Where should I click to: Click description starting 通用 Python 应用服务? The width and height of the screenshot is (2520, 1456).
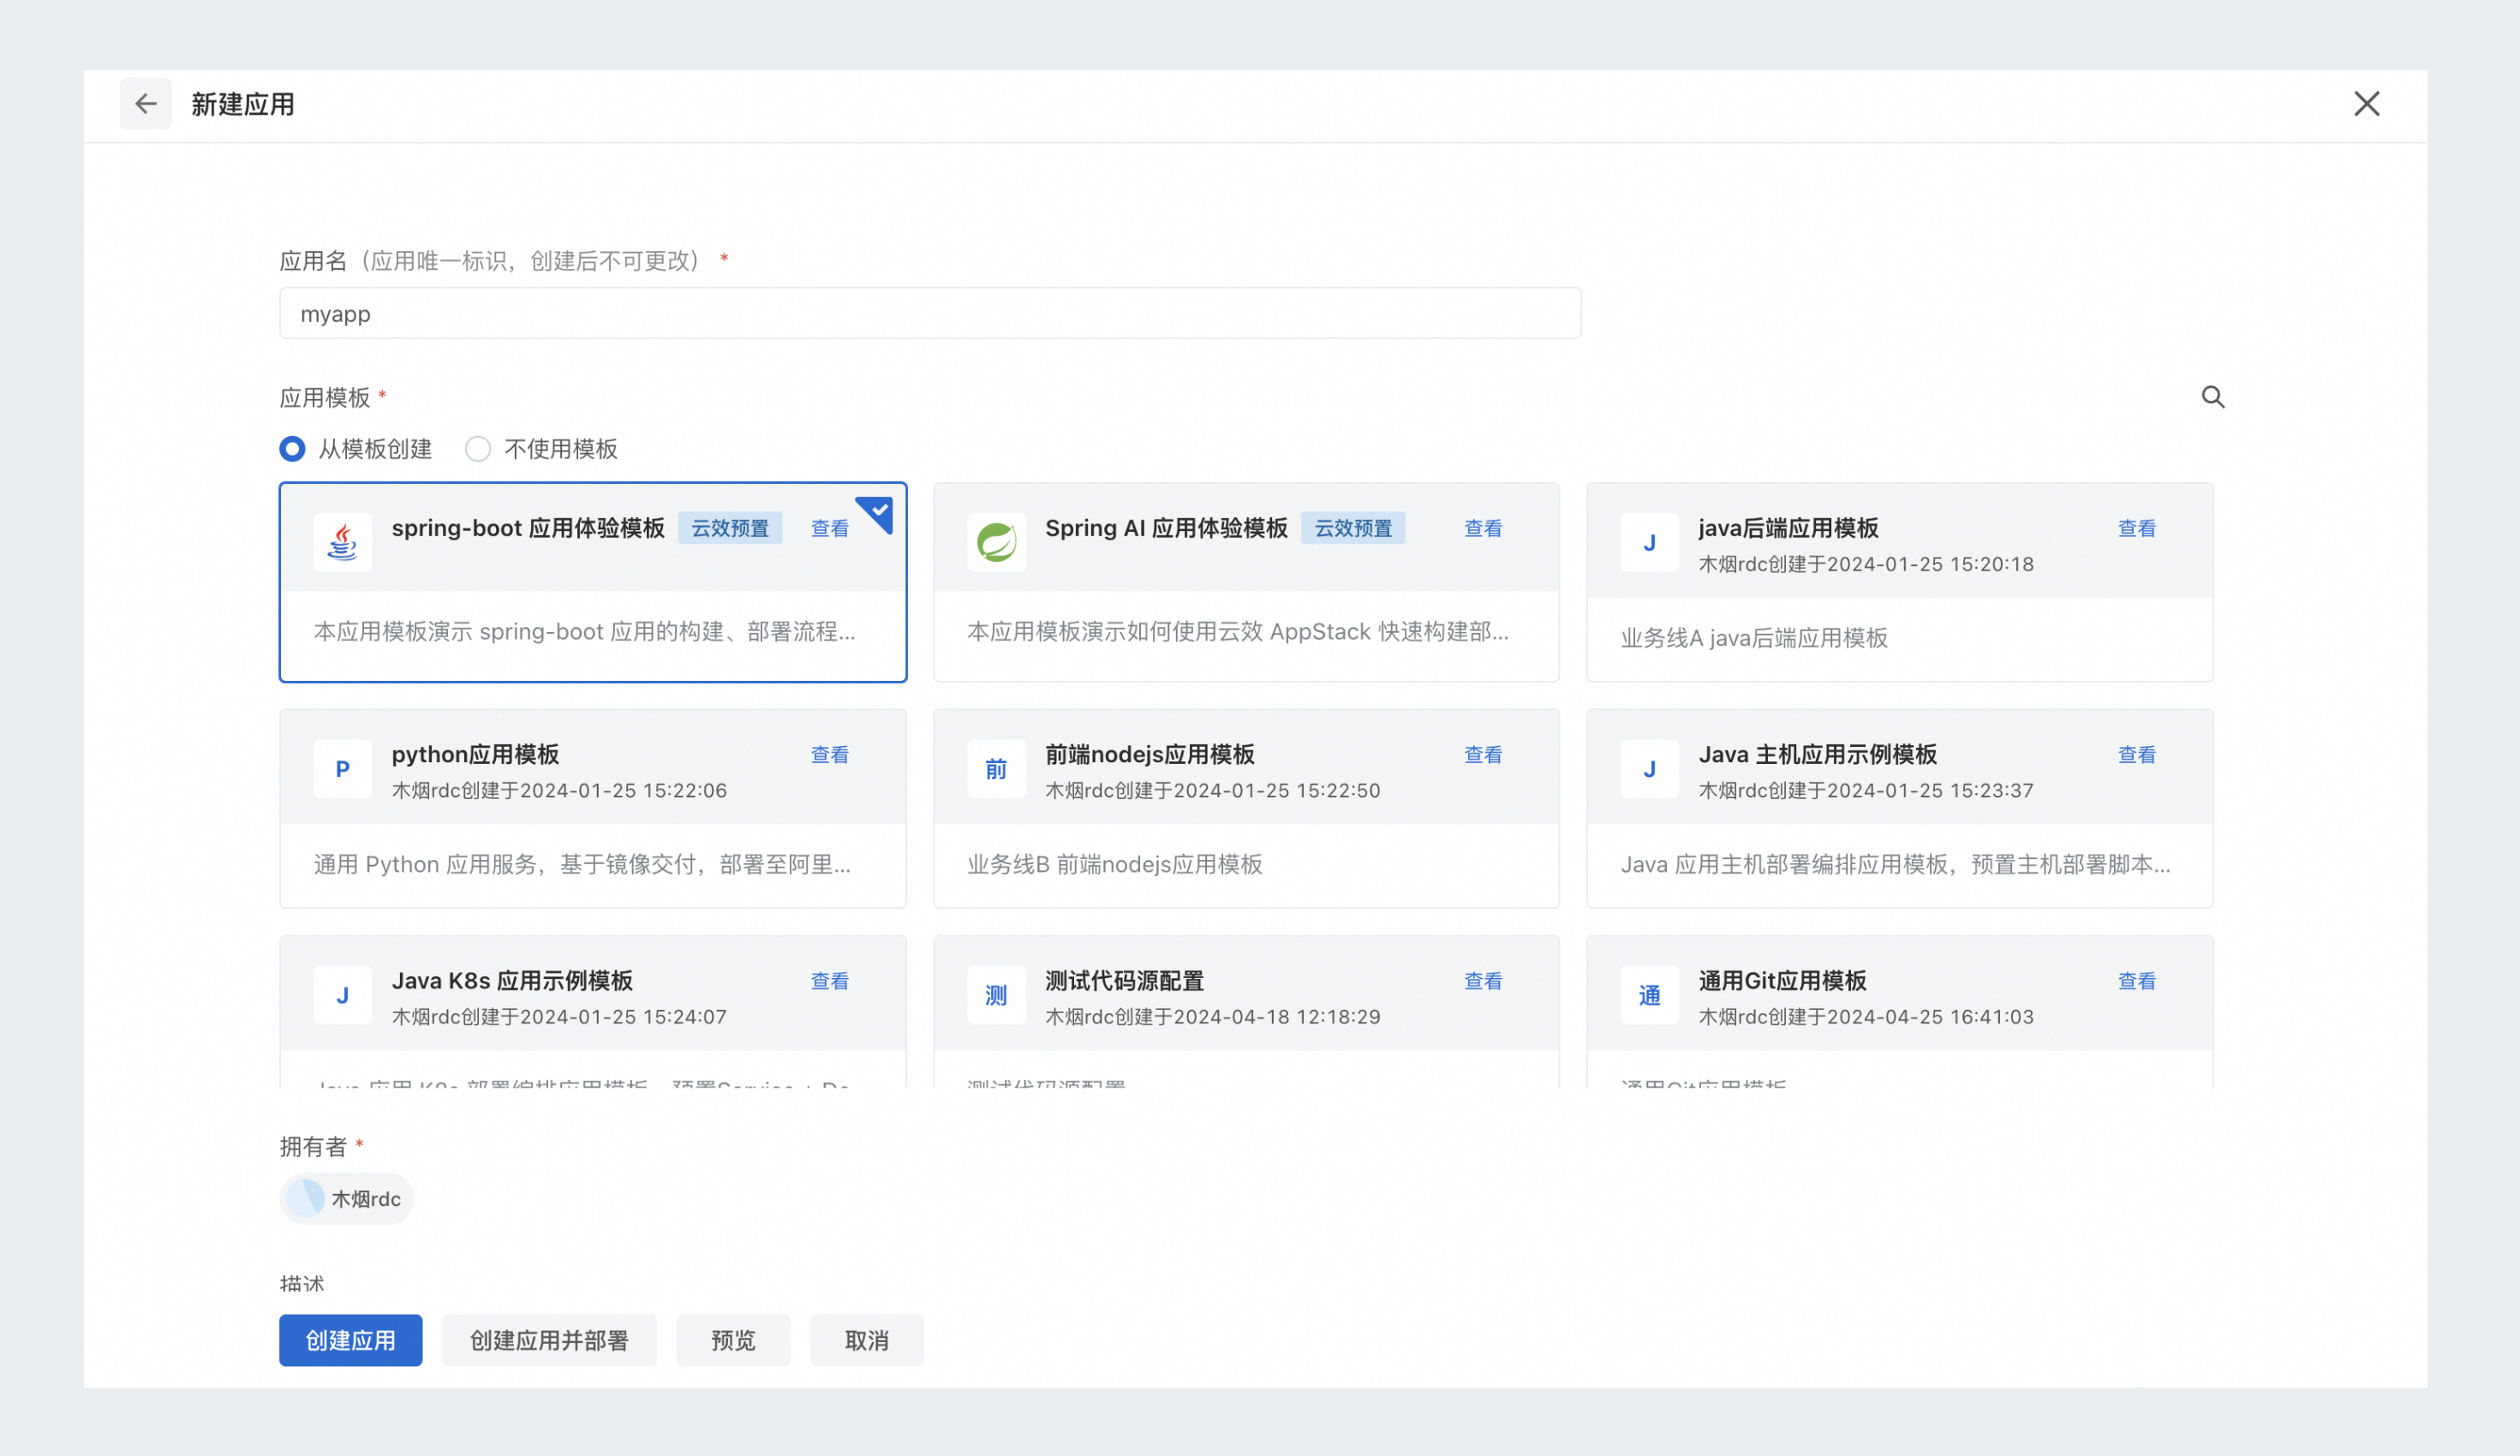[583, 864]
